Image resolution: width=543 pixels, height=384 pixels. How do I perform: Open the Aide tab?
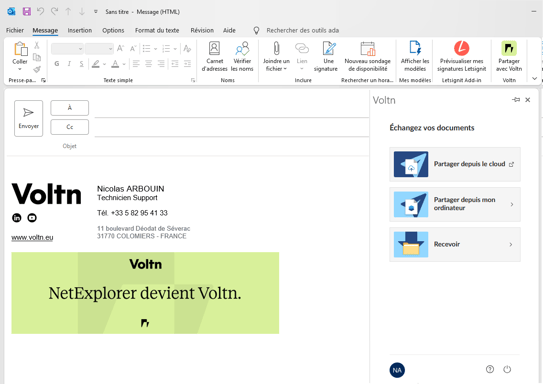(229, 30)
